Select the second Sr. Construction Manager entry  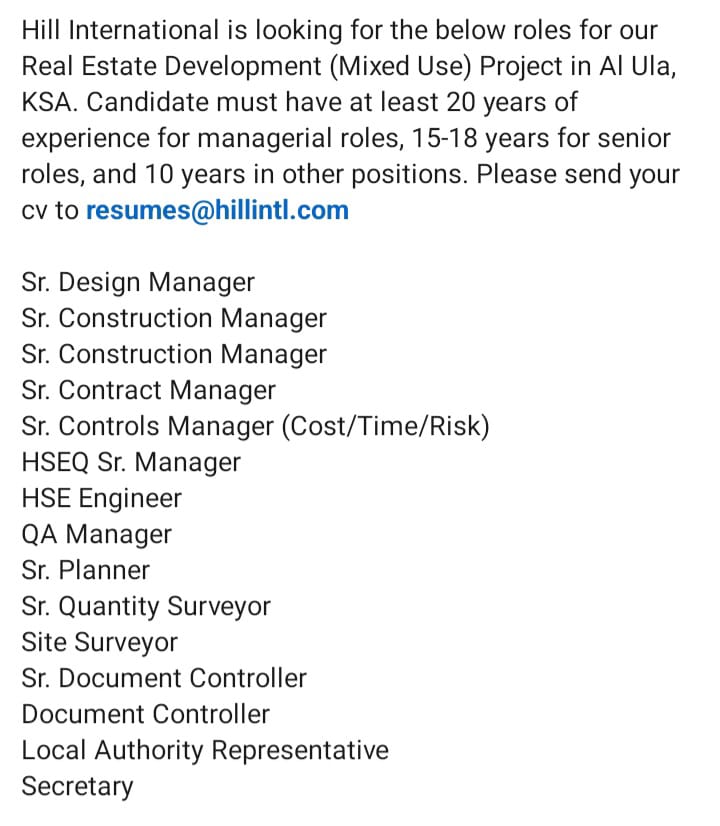tap(174, 355)
